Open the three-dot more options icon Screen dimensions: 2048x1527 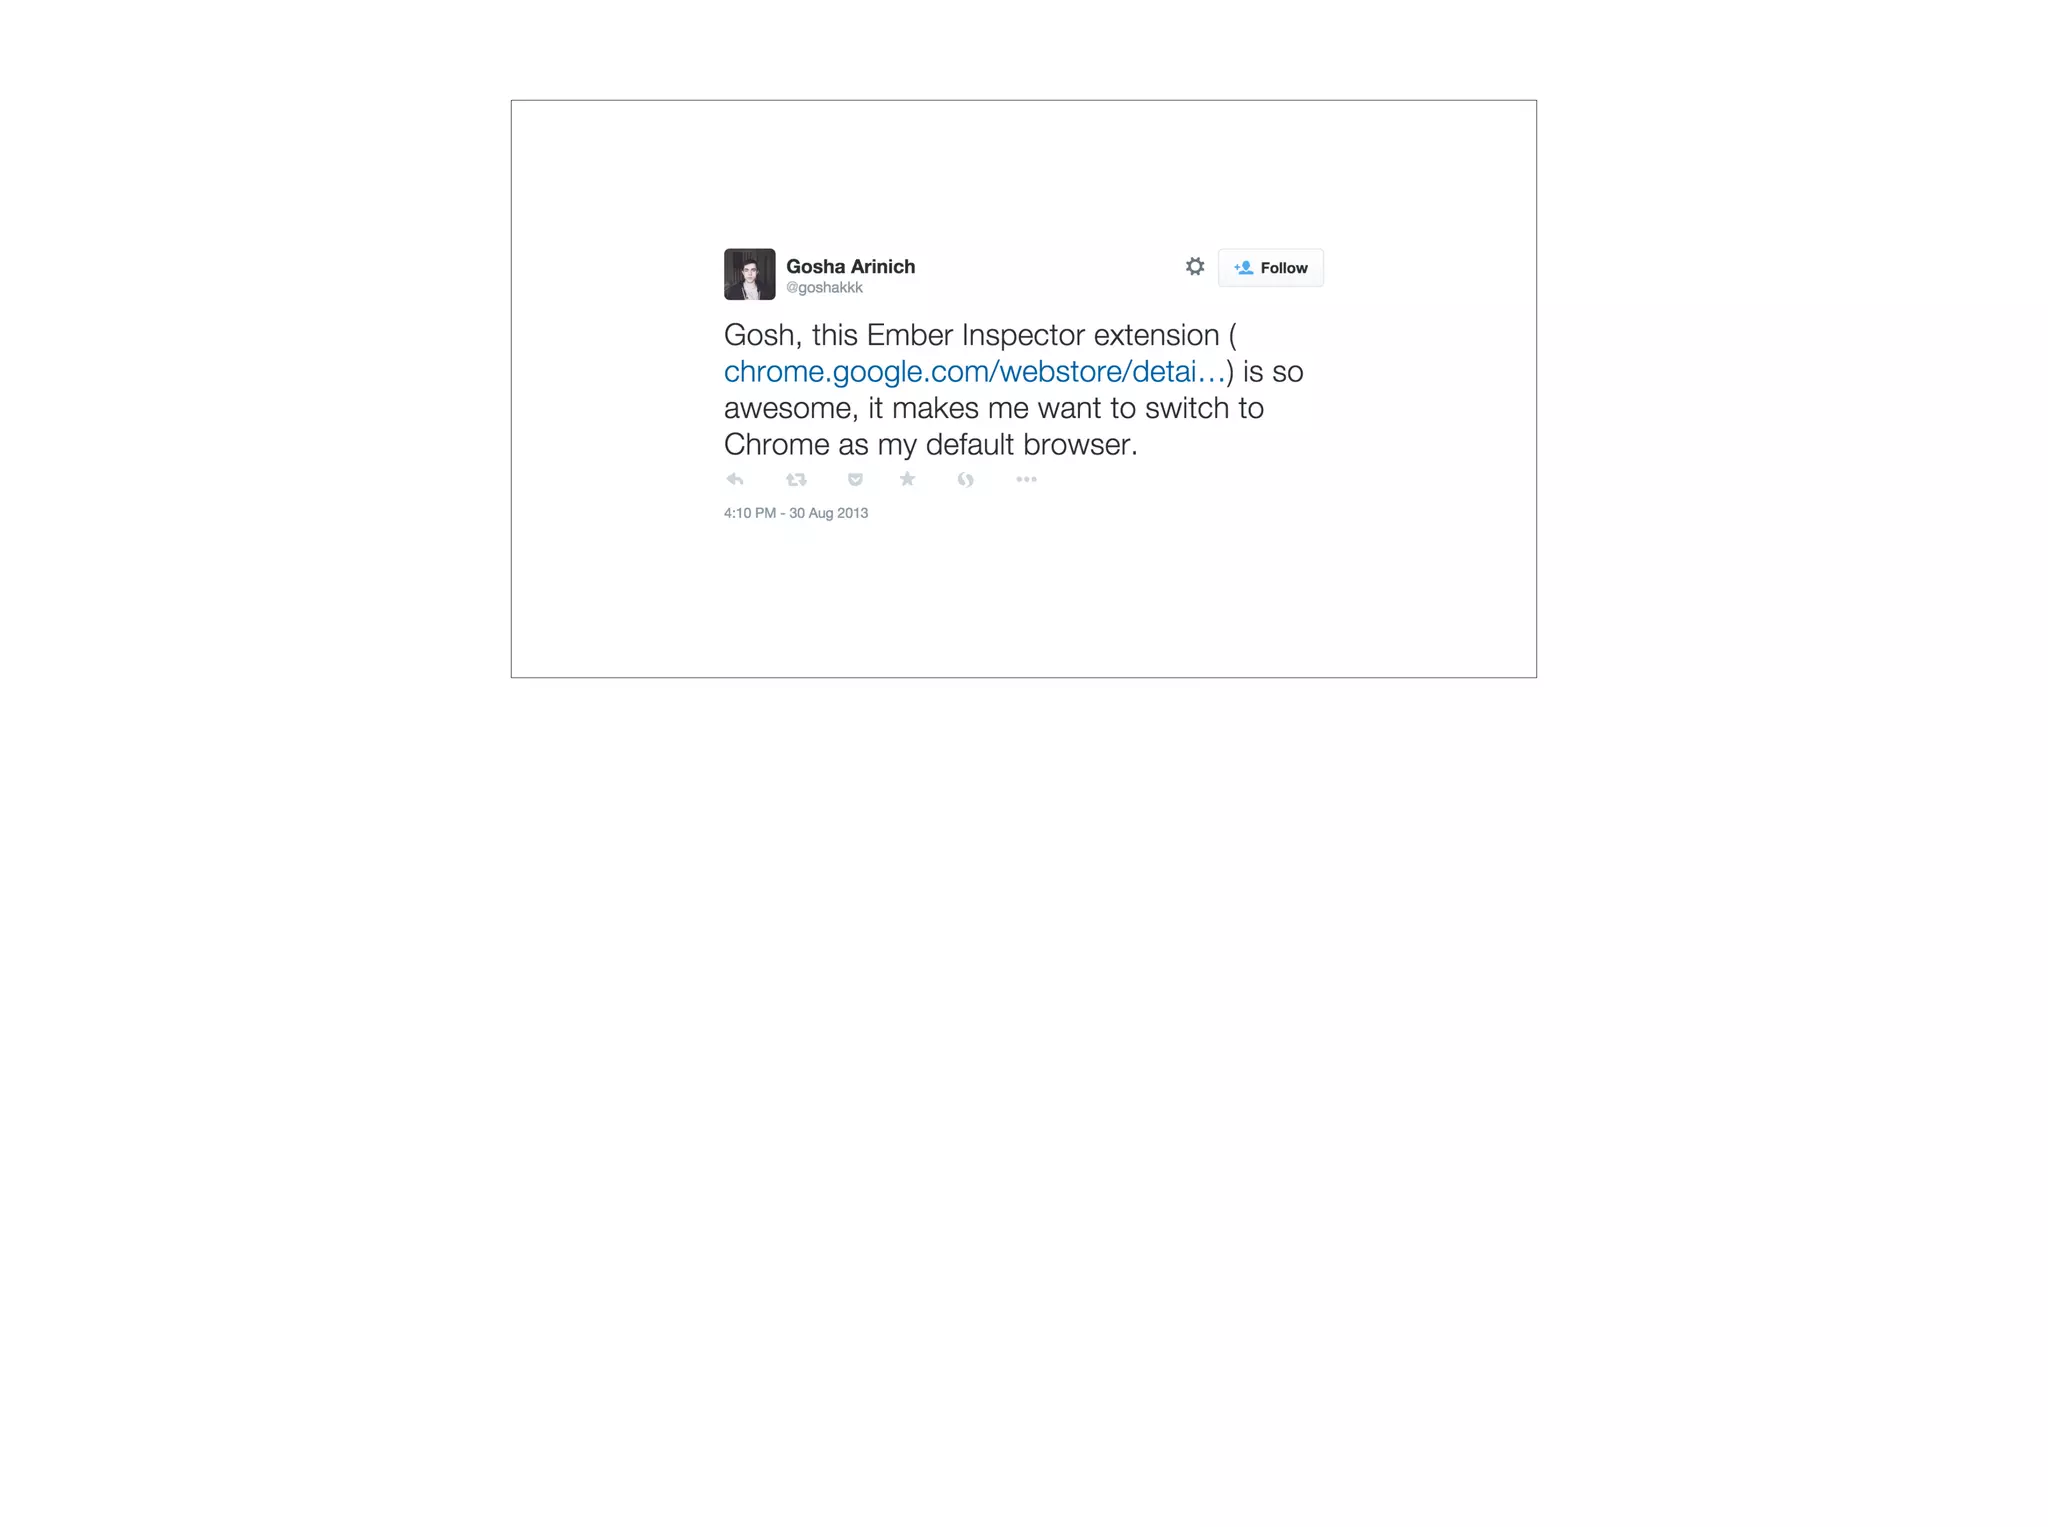coord(1026,479)
